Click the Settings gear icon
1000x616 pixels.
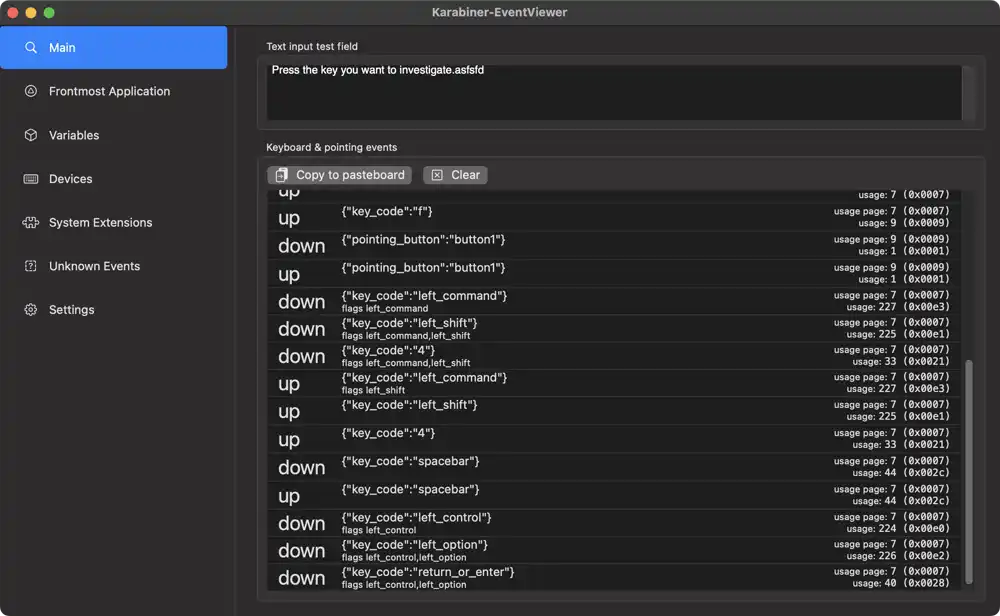31,310
